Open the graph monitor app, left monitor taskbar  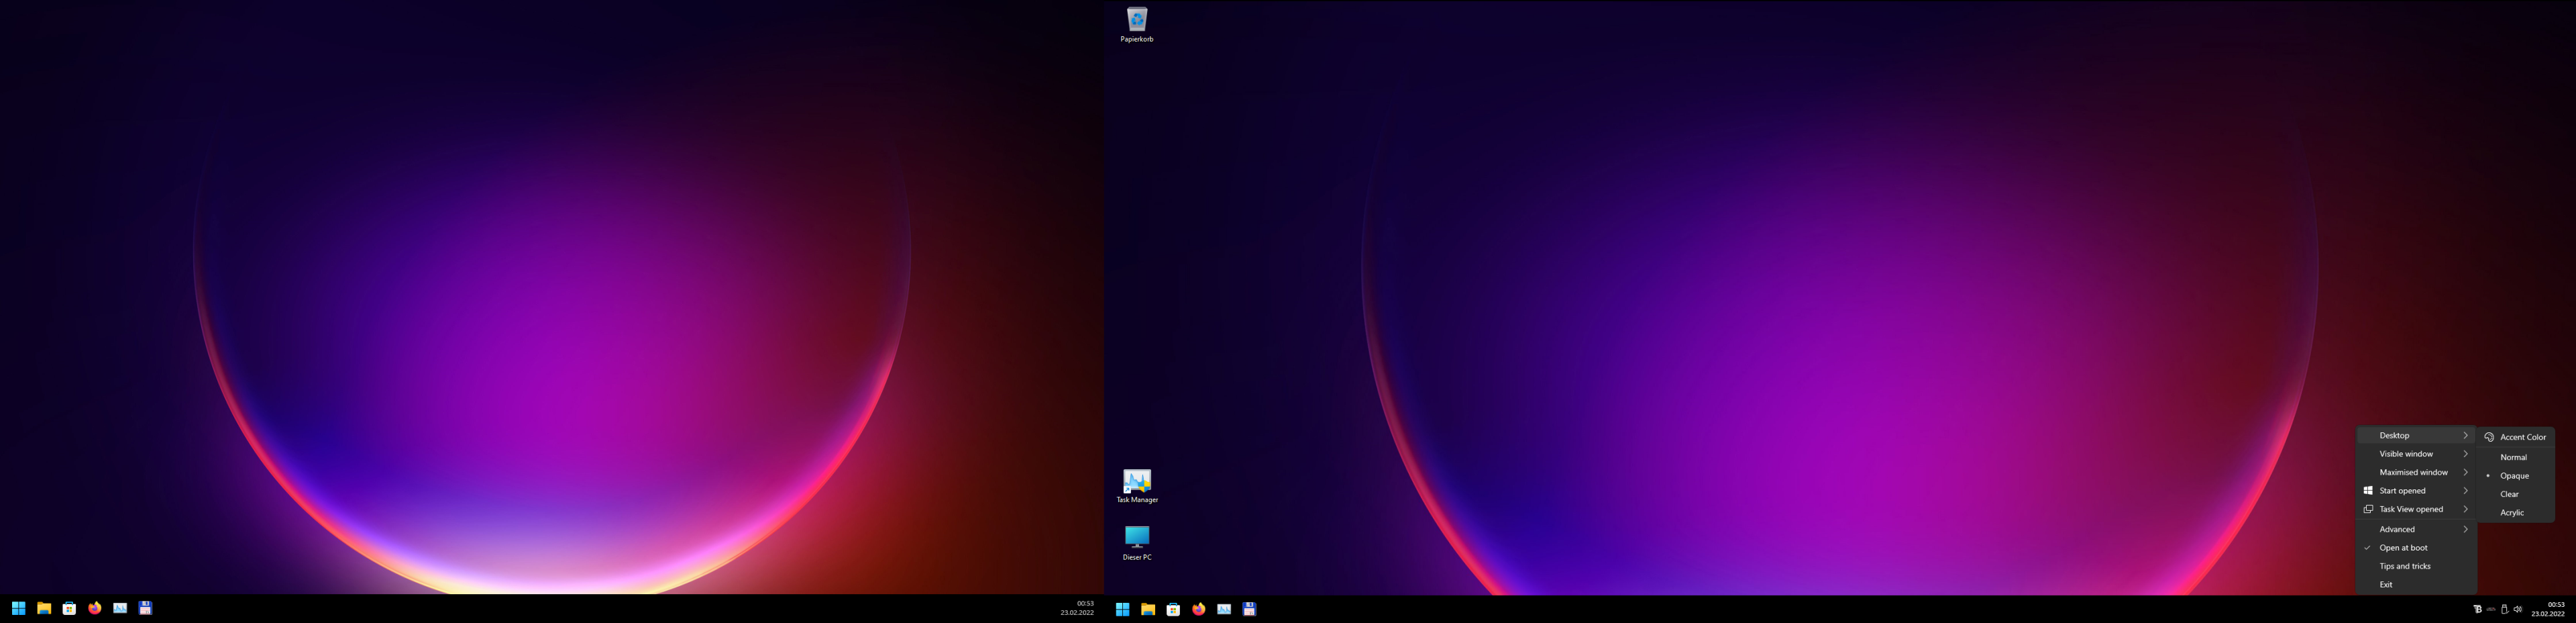120,608
